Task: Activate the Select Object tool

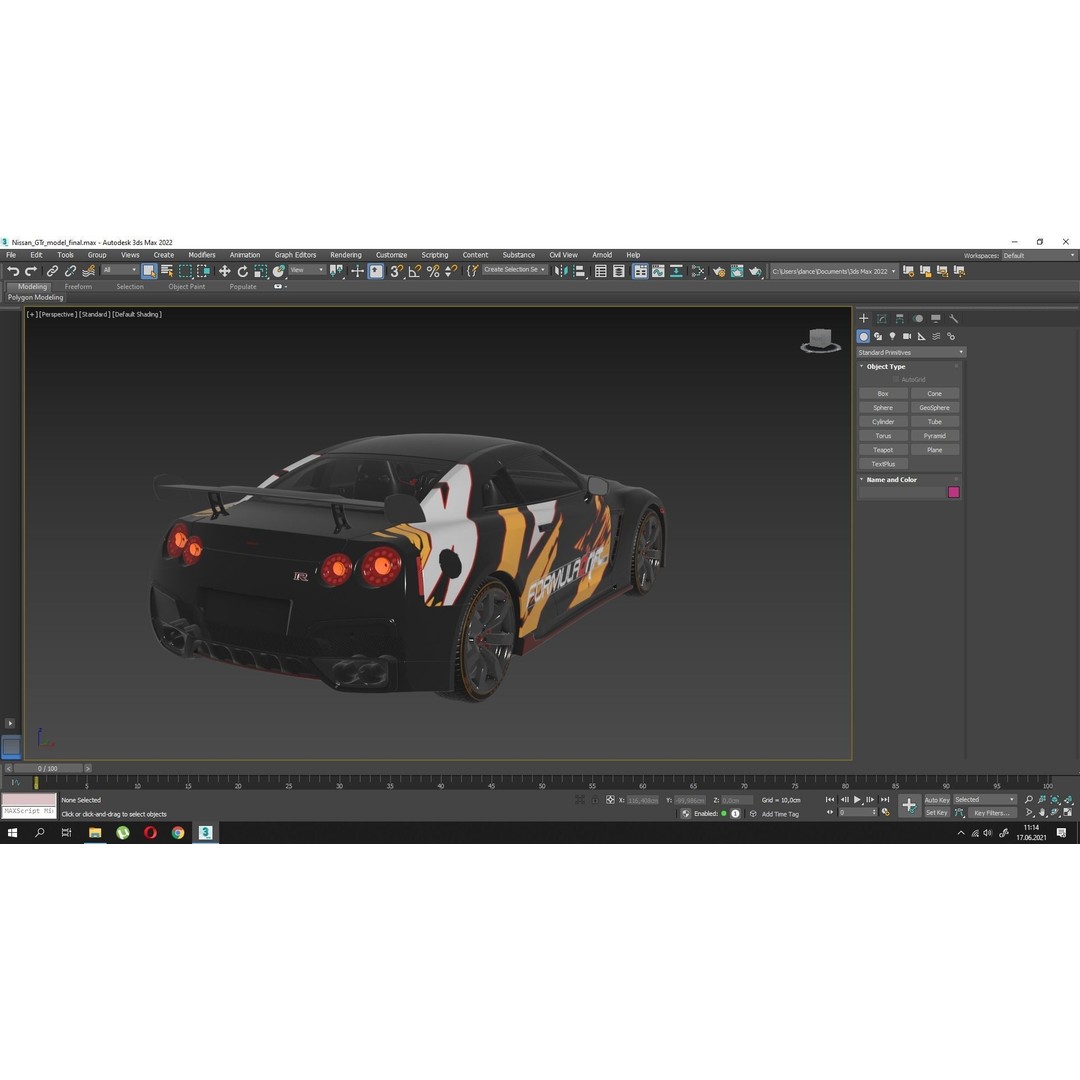Action: click(x=149, y=271)
